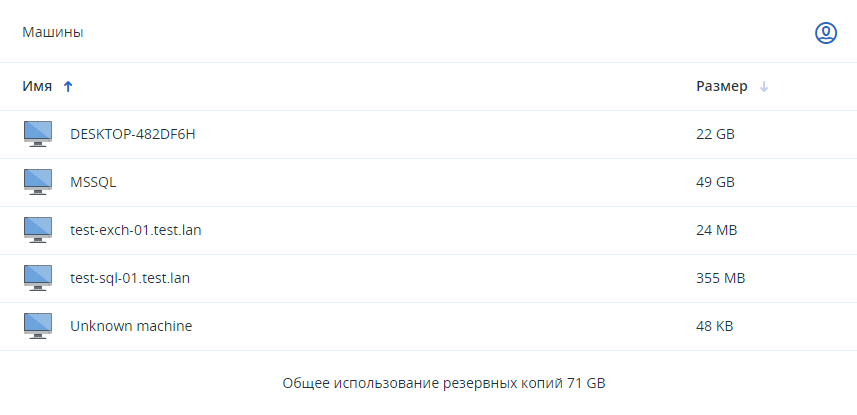This screenshot has width=857, height=415.
Task: Click the DESKTOP-482DF6H computer icon
Action: (38, 134)
